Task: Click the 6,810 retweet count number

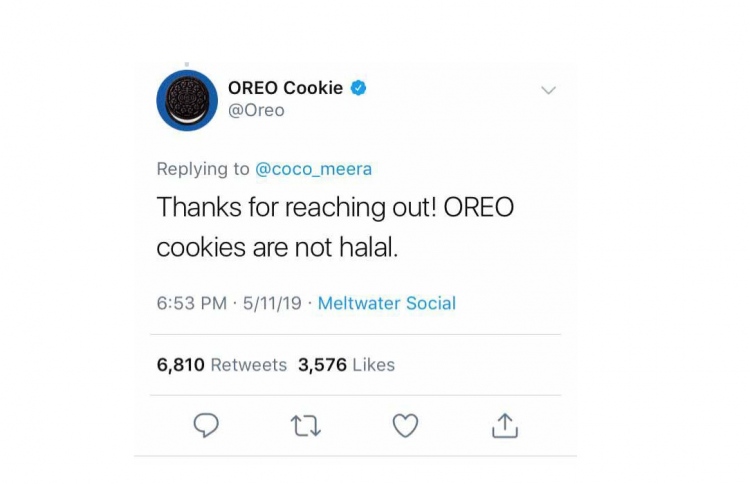Action: point(180,365)
